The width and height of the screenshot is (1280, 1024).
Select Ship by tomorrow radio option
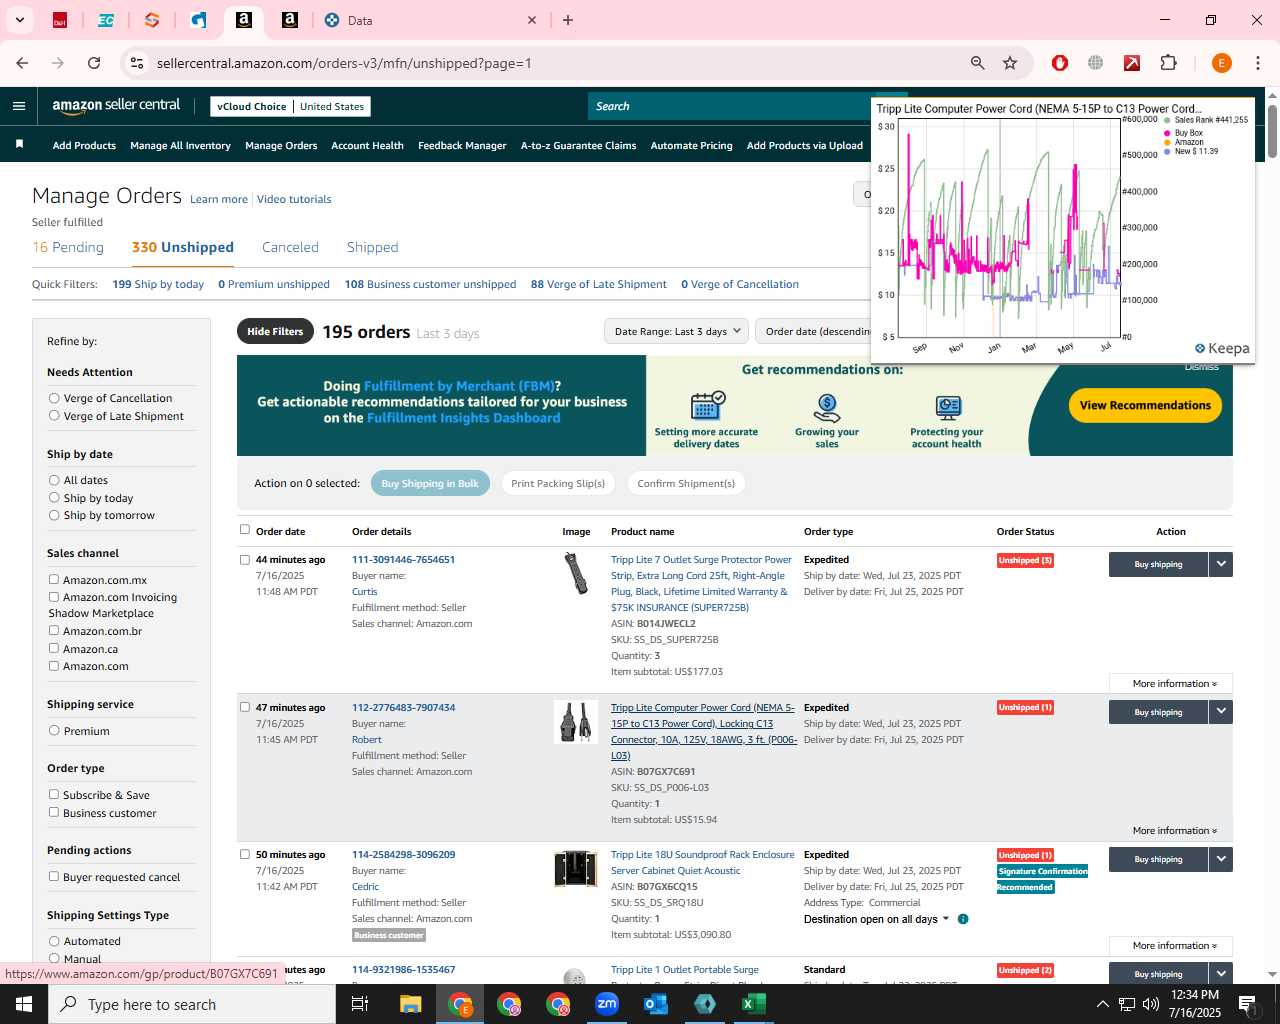[x=54, y=515]
